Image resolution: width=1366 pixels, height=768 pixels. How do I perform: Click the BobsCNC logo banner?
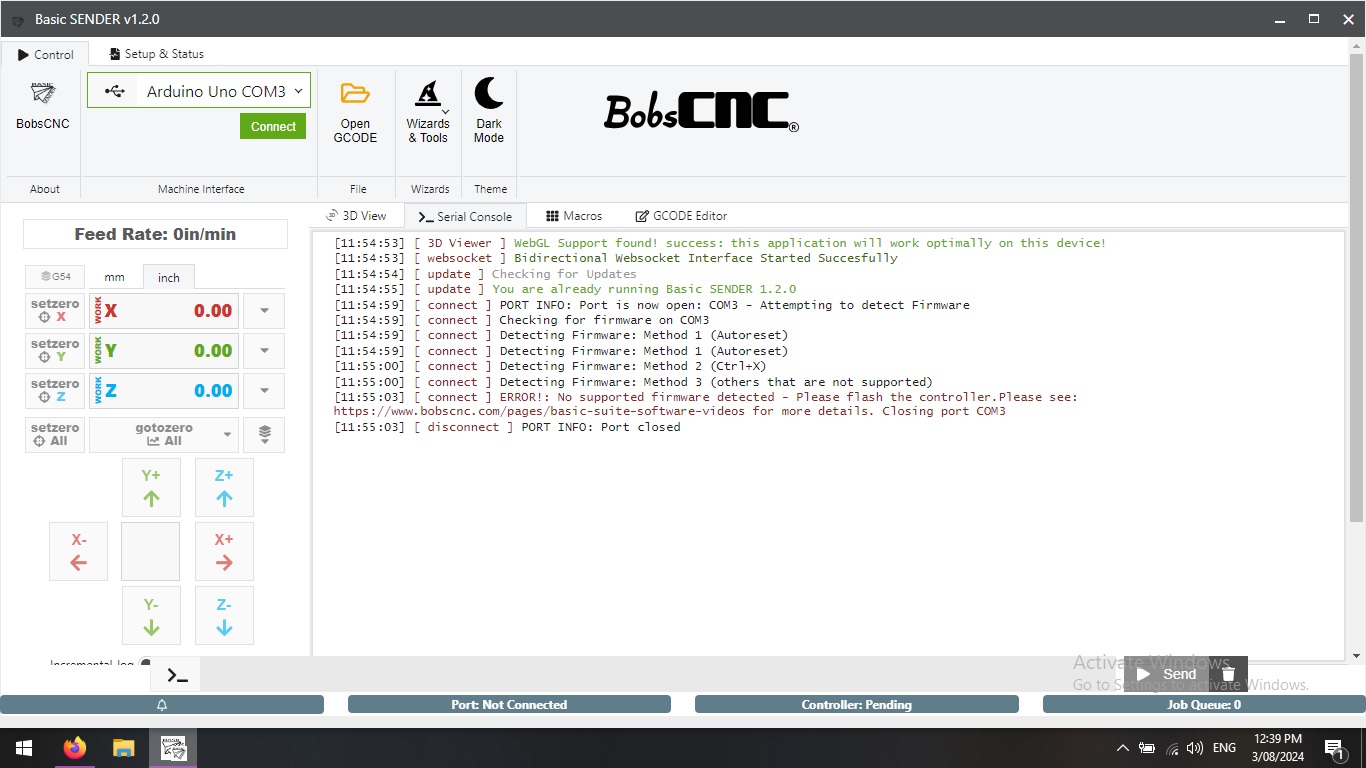pos(701,112)
